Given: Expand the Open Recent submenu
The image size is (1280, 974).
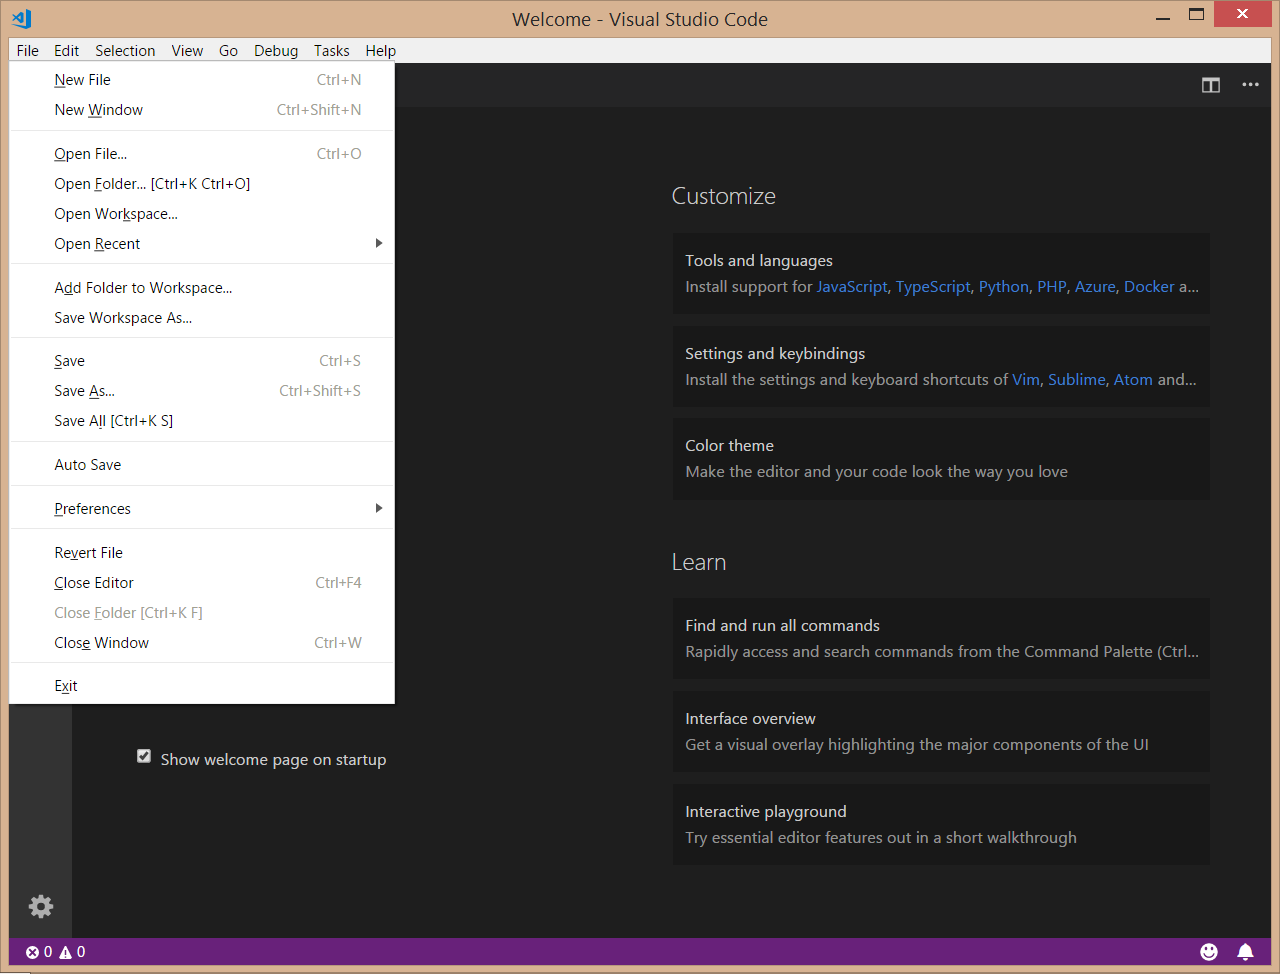Looking at the screenshot, I should click(x=202, y=244).
